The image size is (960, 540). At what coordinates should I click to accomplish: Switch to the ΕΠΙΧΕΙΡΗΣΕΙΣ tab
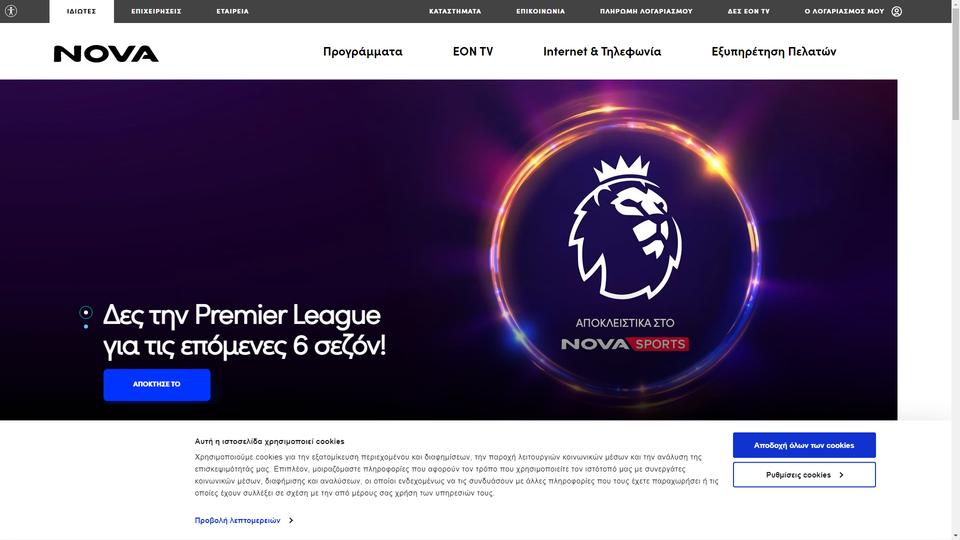click(x=156, y=11)
